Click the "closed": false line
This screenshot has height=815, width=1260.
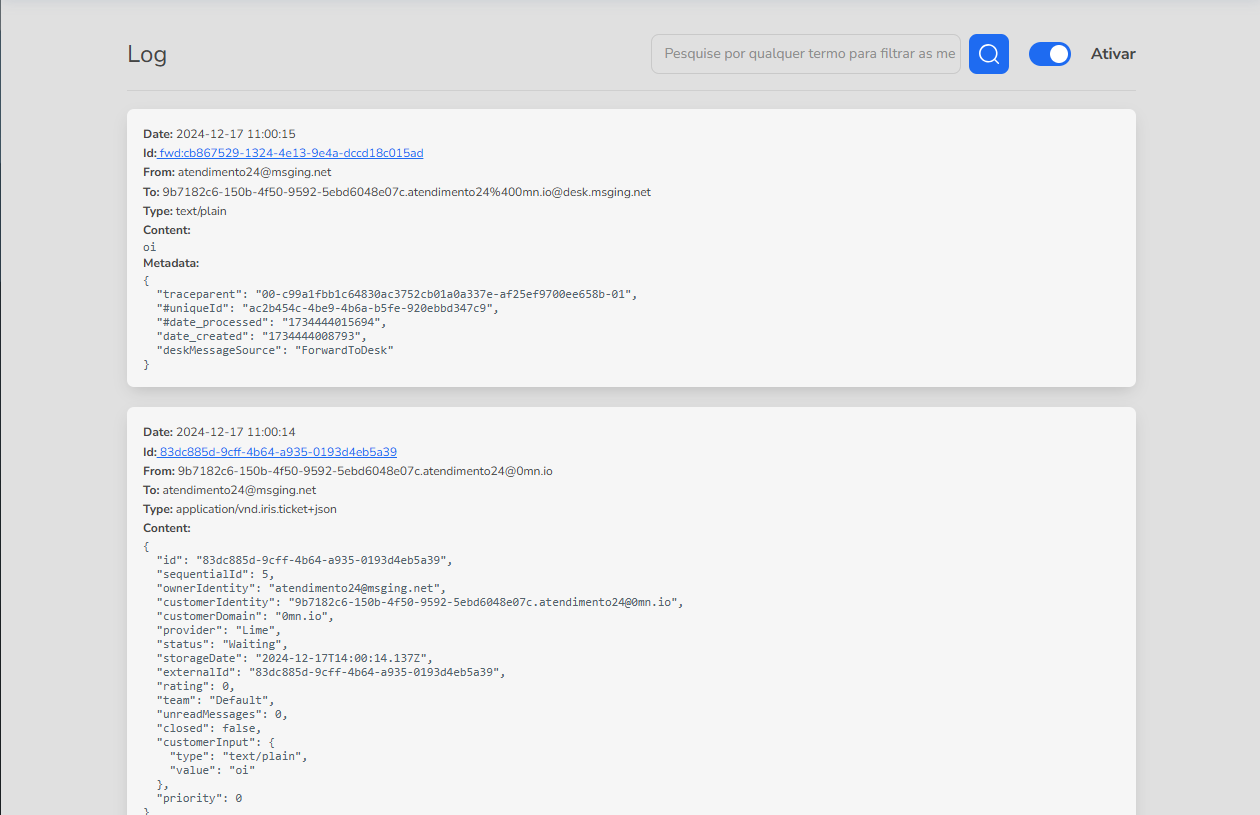tap(208, 728)
